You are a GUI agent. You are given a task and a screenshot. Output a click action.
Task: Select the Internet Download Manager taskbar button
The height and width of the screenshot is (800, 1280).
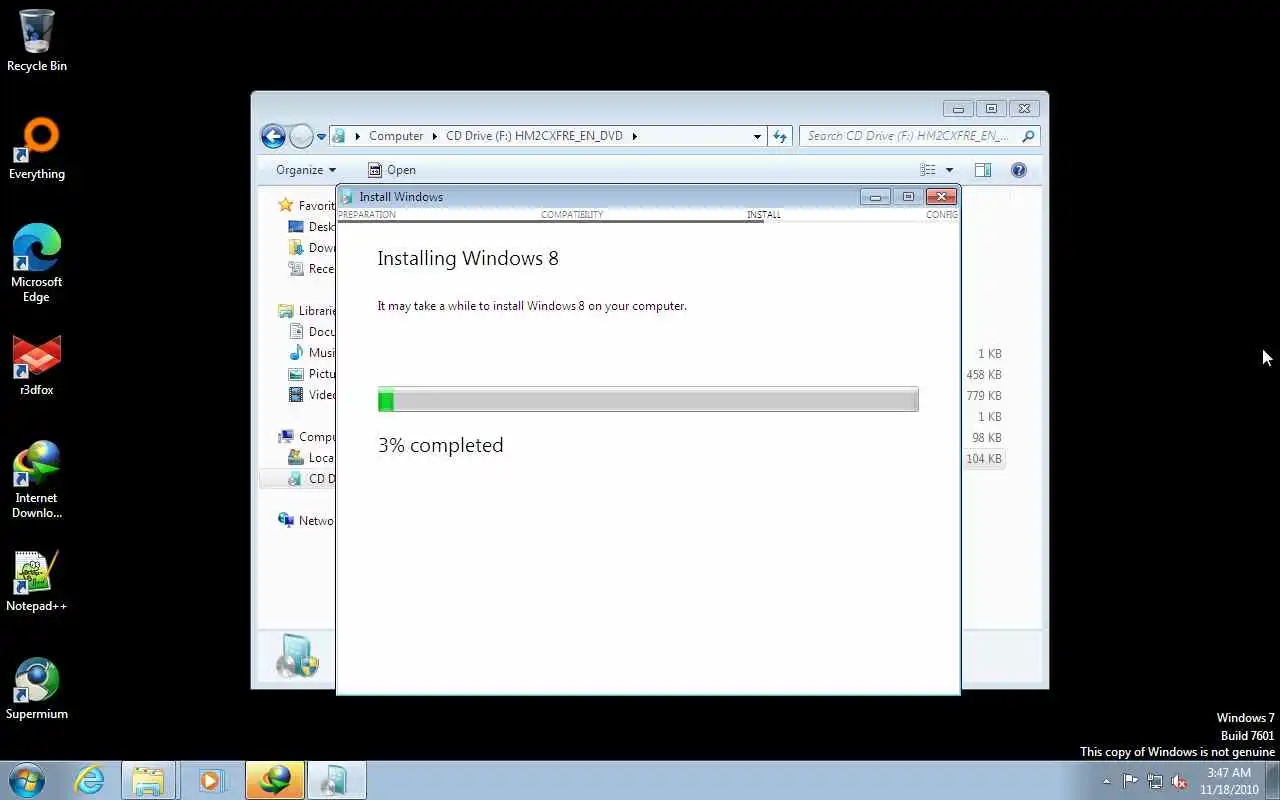275,780
